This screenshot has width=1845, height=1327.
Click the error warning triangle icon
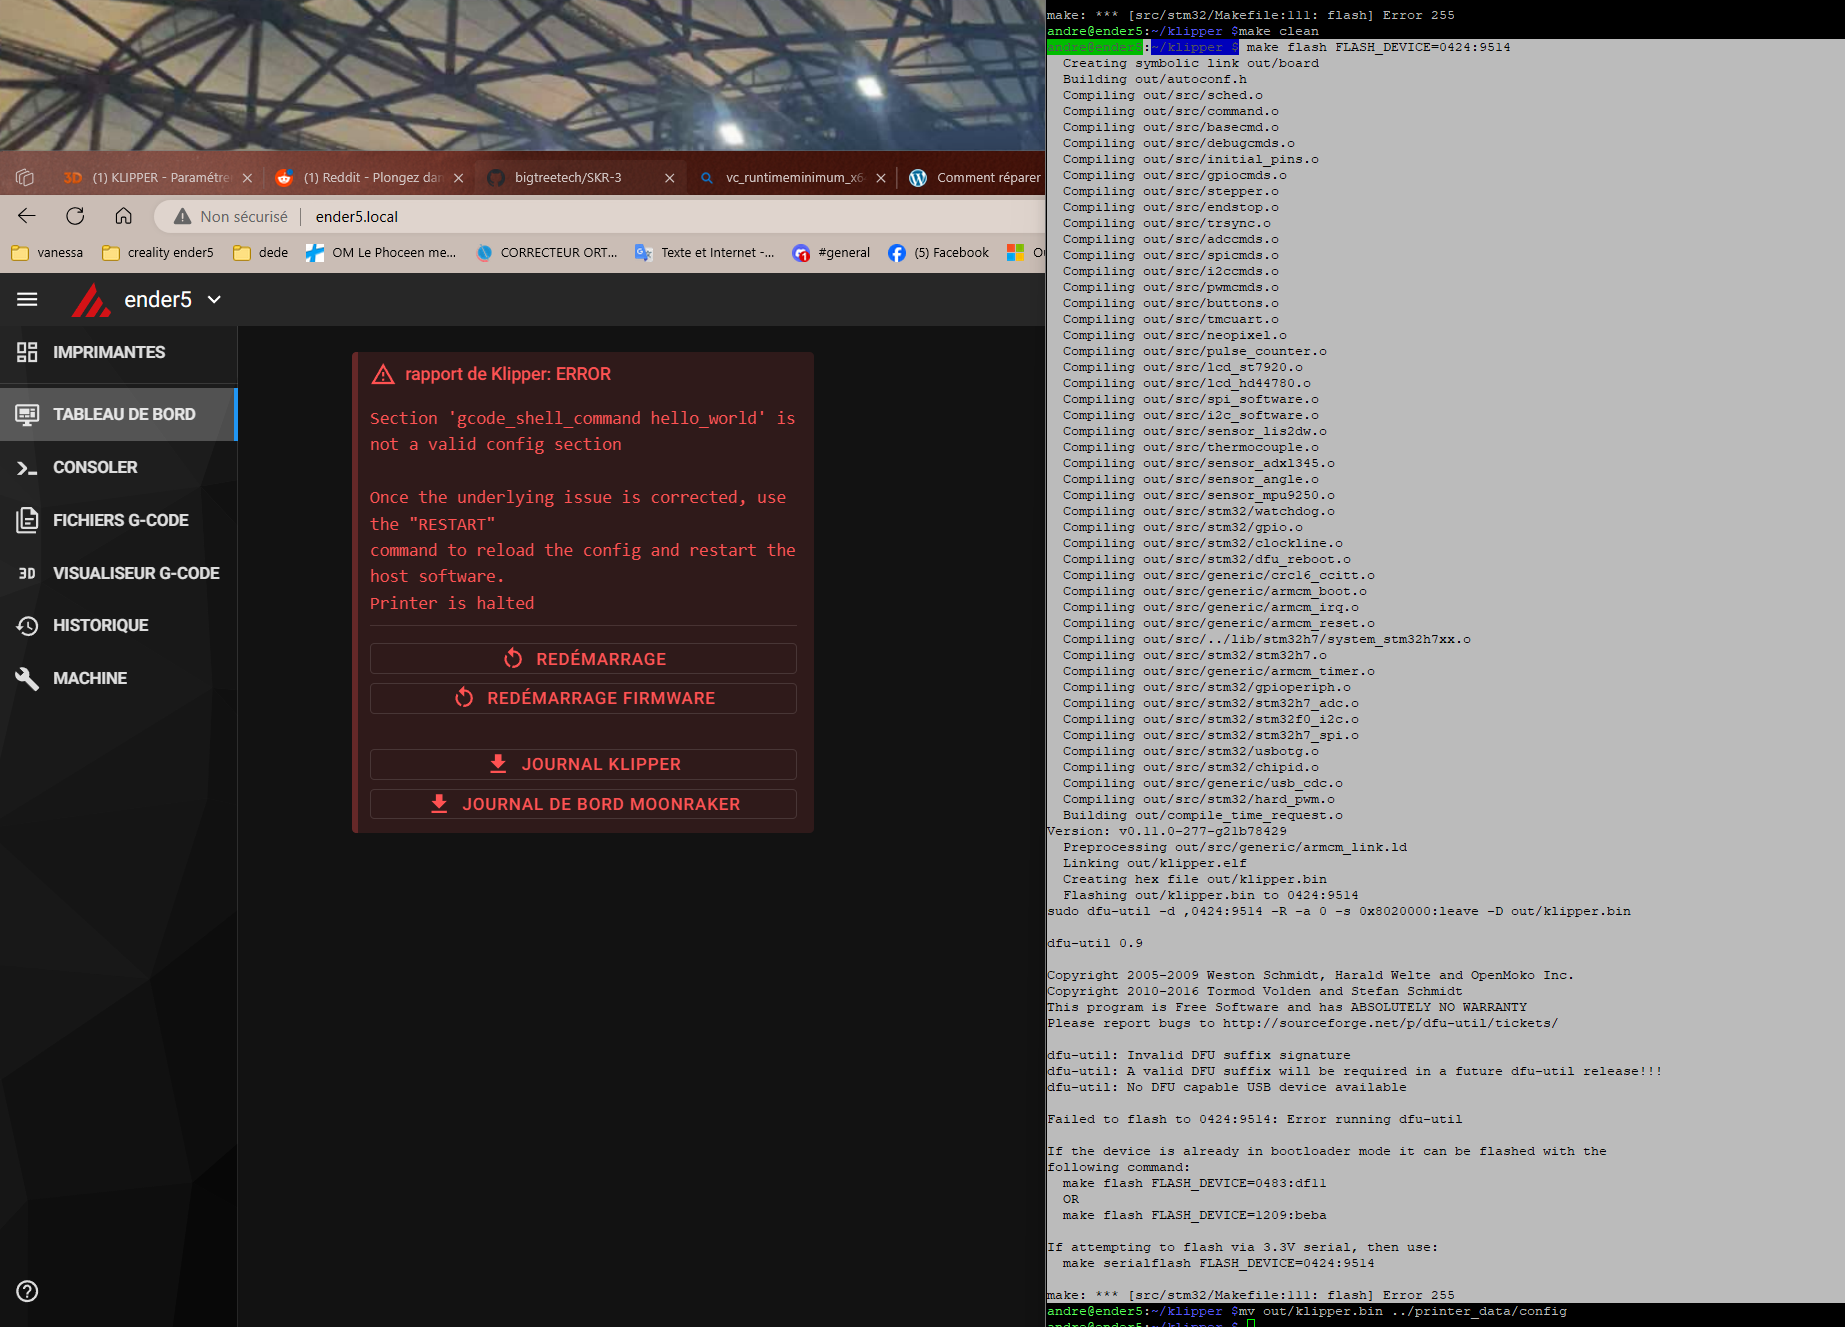tap(383, 374)
